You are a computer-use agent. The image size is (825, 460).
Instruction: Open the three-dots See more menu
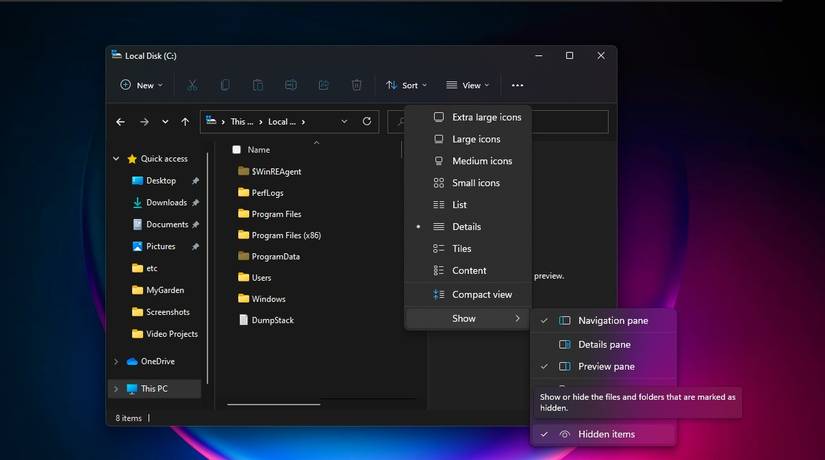pyautogui.click(x=518, y=85)
